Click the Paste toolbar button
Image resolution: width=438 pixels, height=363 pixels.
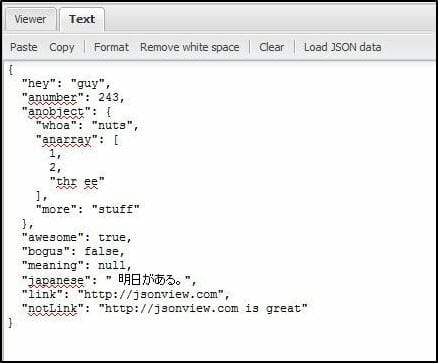click(x=24, y=47)
